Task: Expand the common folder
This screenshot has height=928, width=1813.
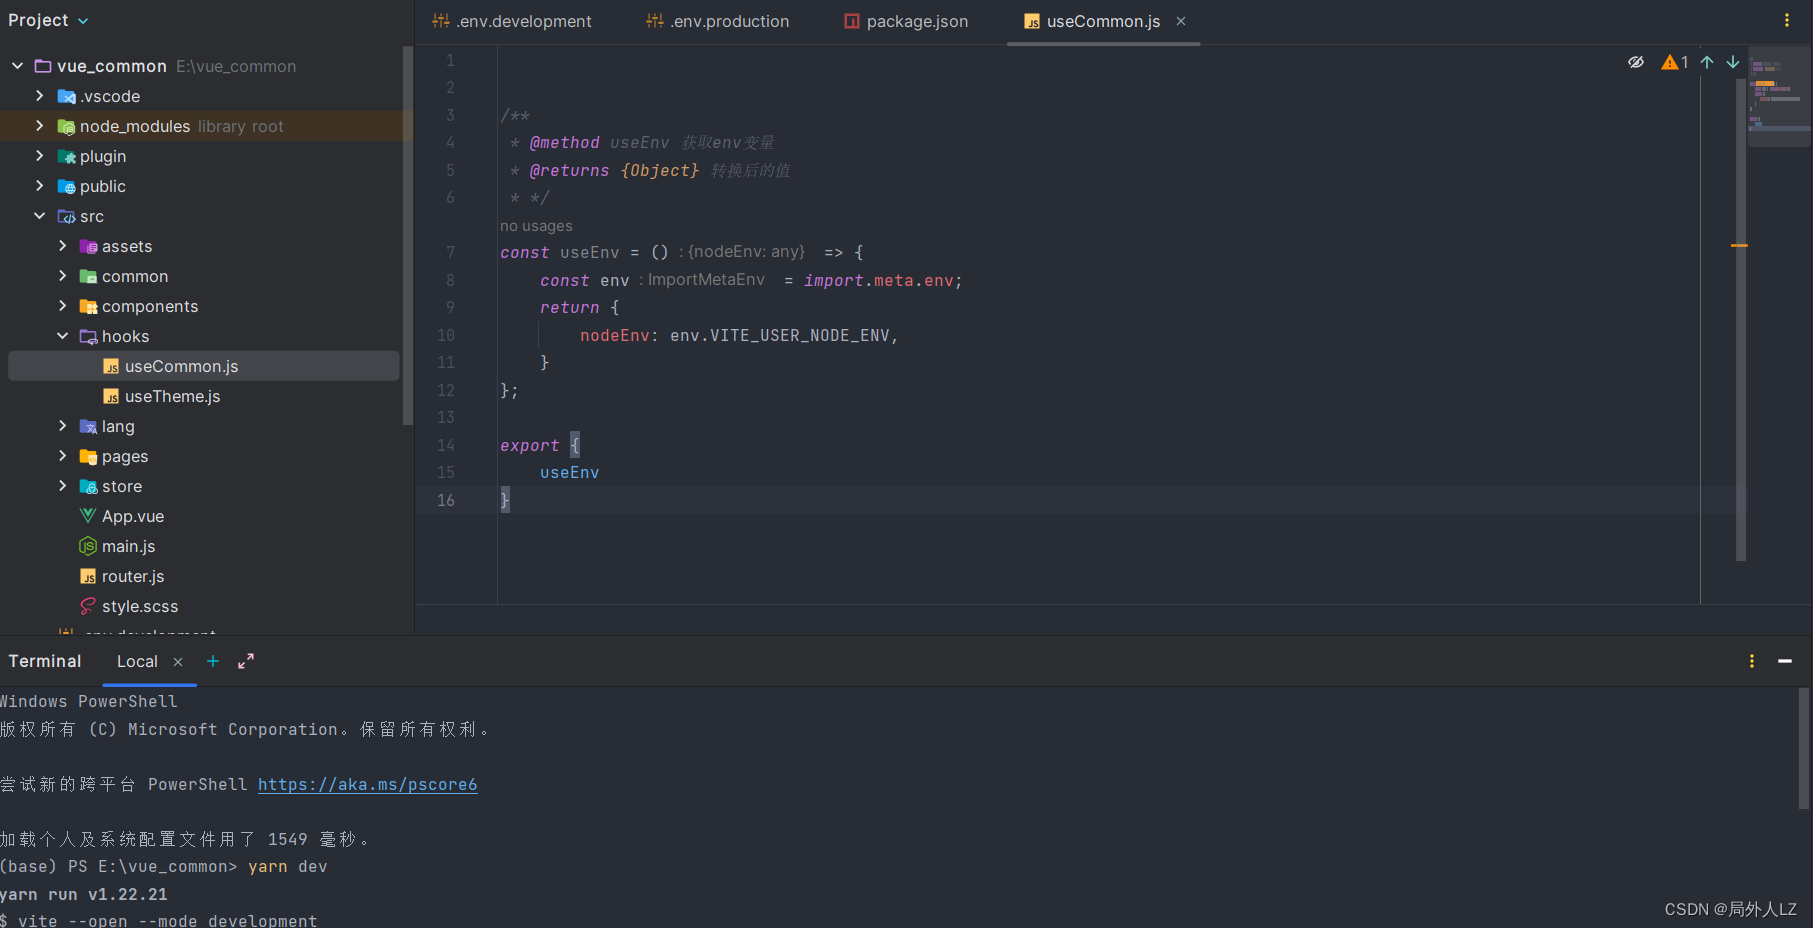Action: tap(62, 276)
